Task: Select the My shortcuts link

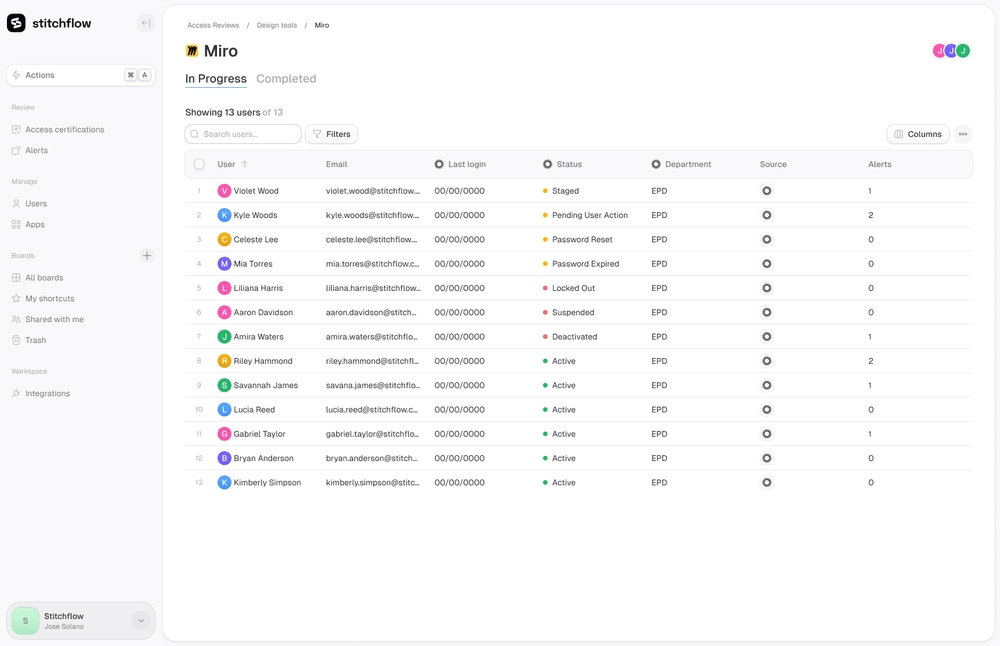Action: (x=48, y=298)
